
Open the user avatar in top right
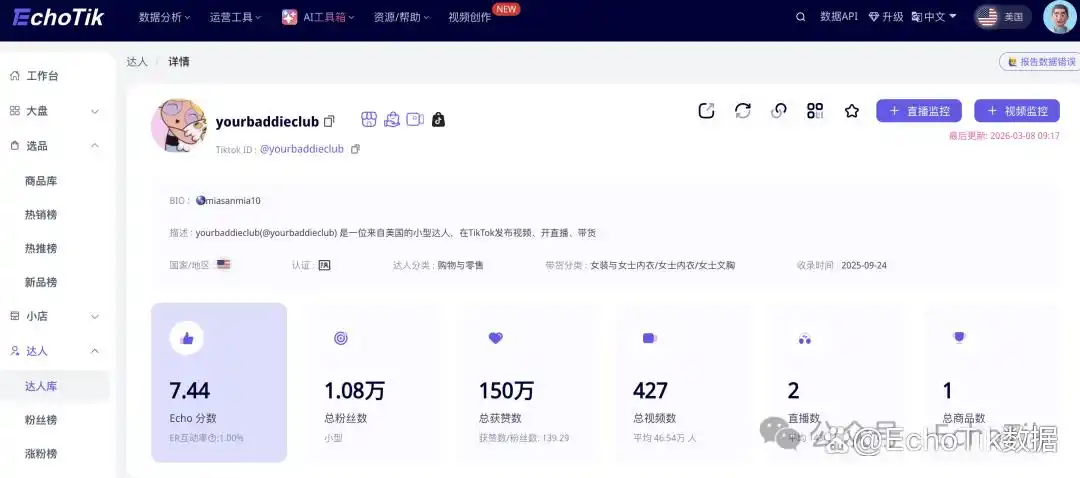point(1059,17)
